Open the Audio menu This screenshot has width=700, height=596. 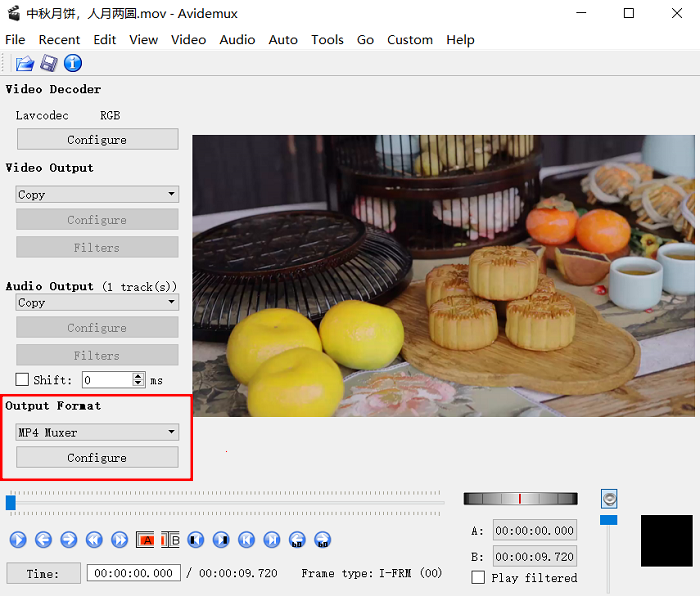coord(237,40)
